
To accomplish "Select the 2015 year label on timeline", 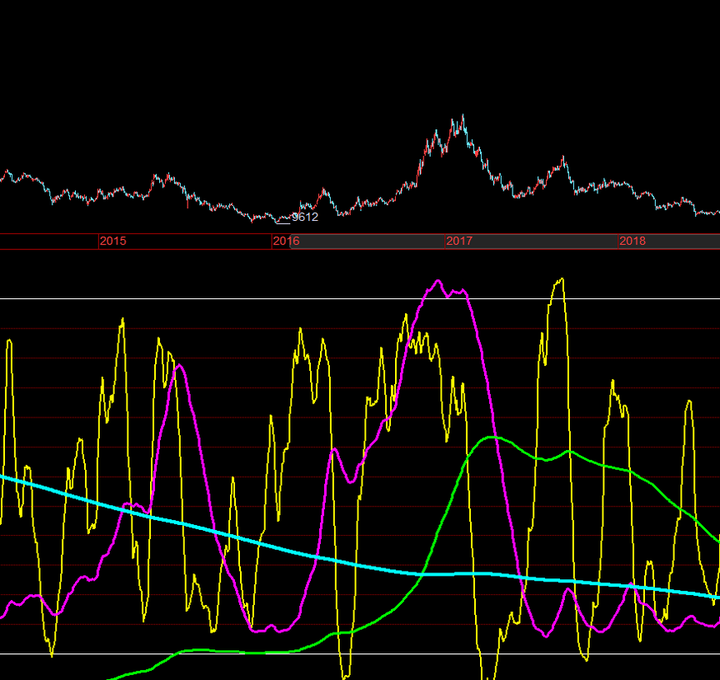I will click(113, 241).
